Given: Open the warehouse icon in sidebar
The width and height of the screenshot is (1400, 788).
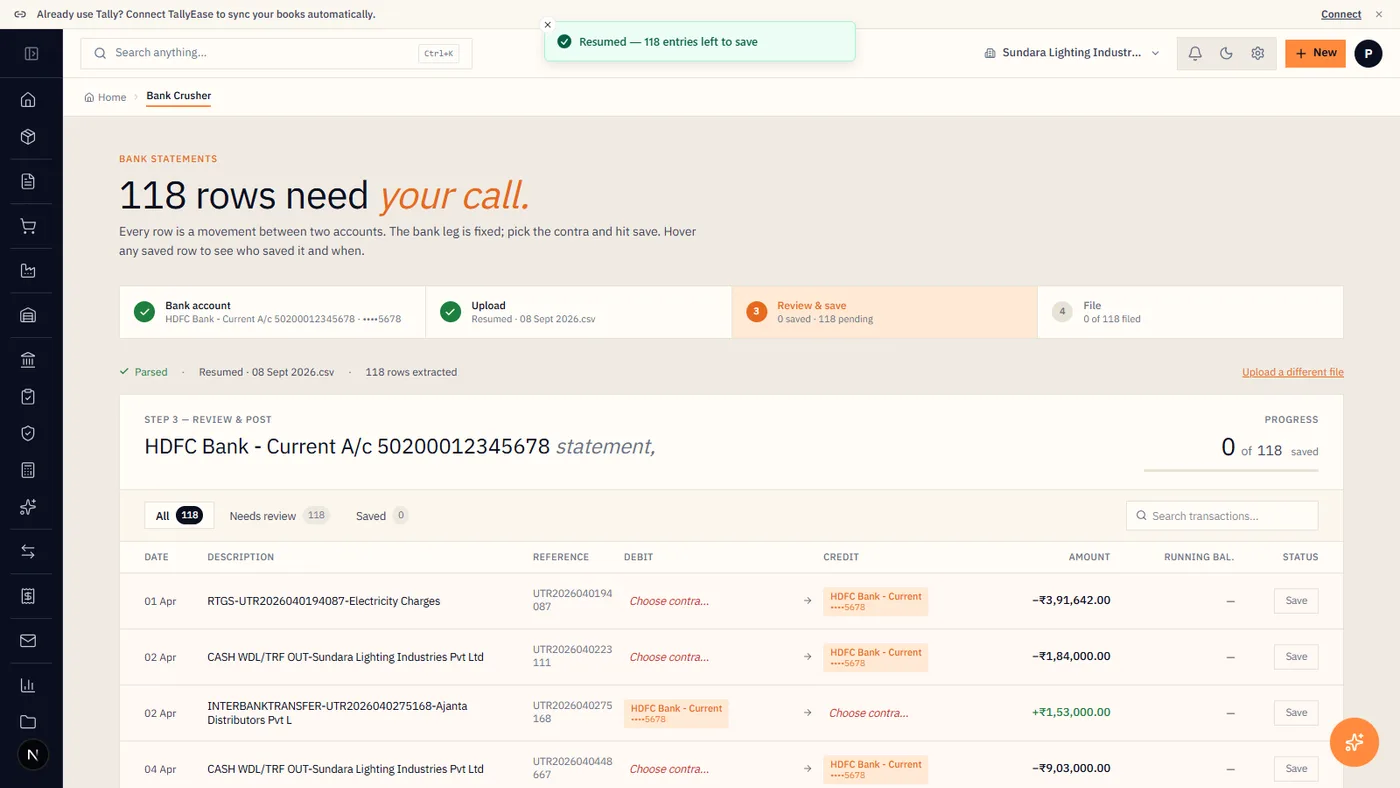Looking at the screenshot, I should pyautogui.click(x=28, y=315).
